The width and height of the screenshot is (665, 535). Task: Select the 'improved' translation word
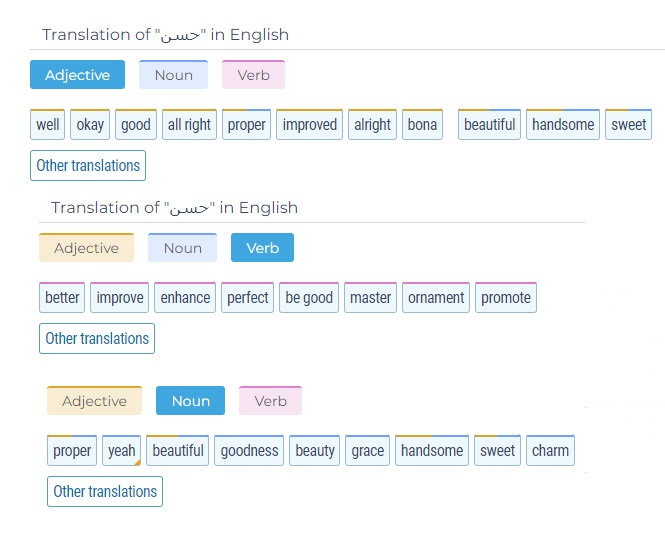click(x=309, y=125)
